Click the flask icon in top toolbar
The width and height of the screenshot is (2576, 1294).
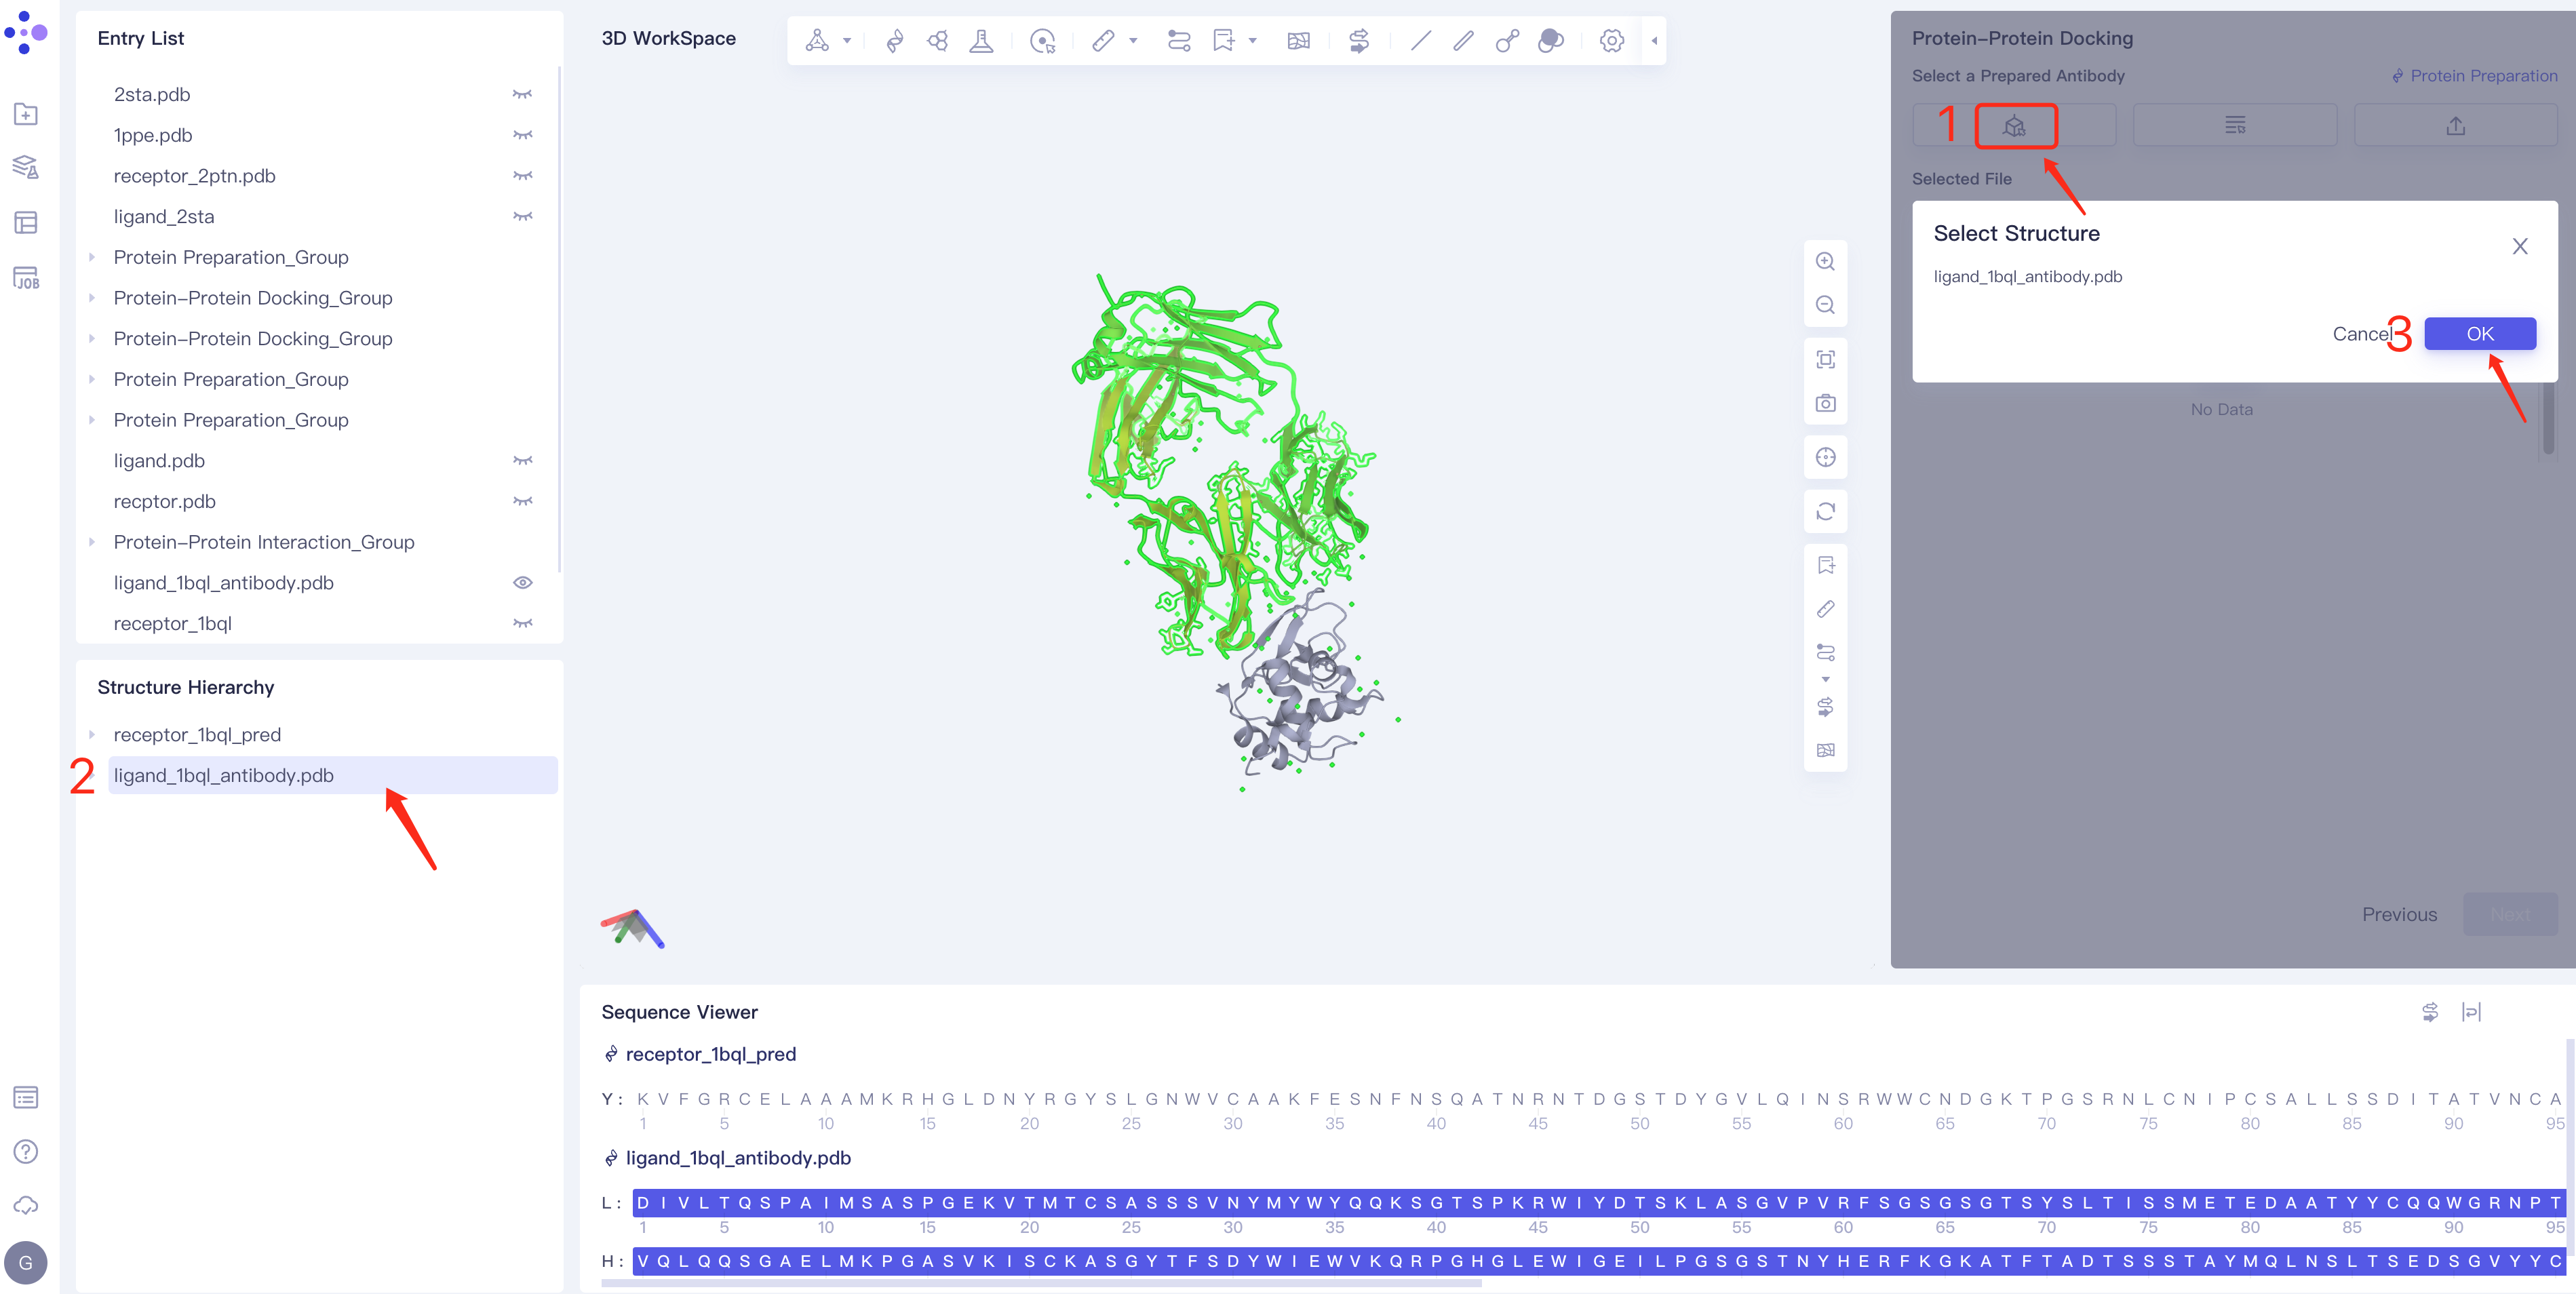tap(982, 40)
